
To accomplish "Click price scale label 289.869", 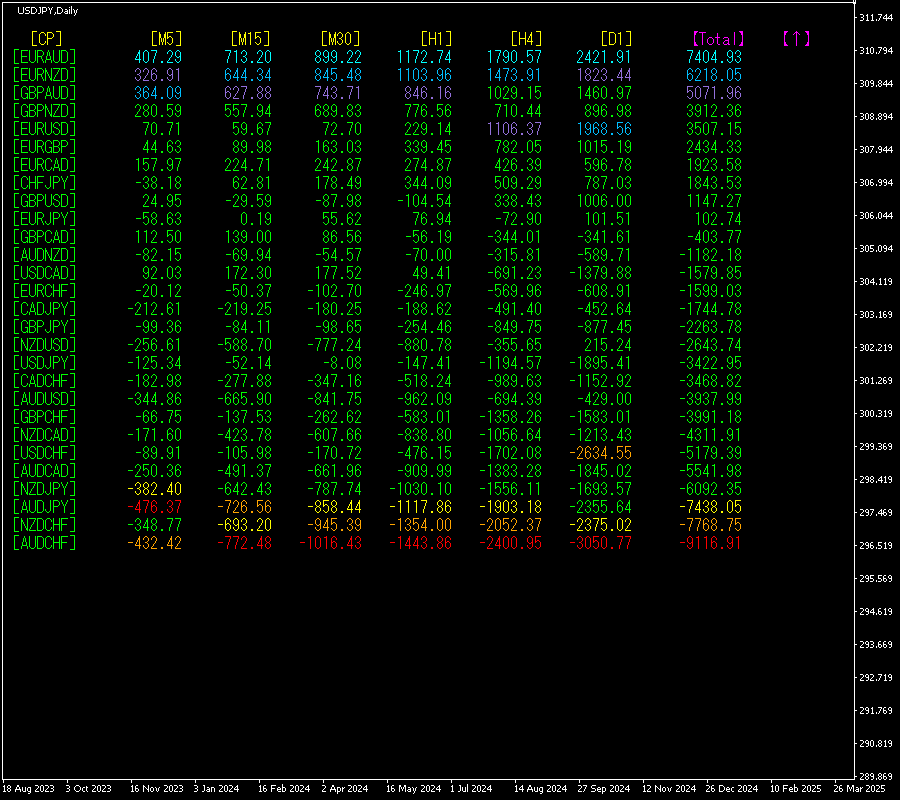I will click(x=876, y=776).
